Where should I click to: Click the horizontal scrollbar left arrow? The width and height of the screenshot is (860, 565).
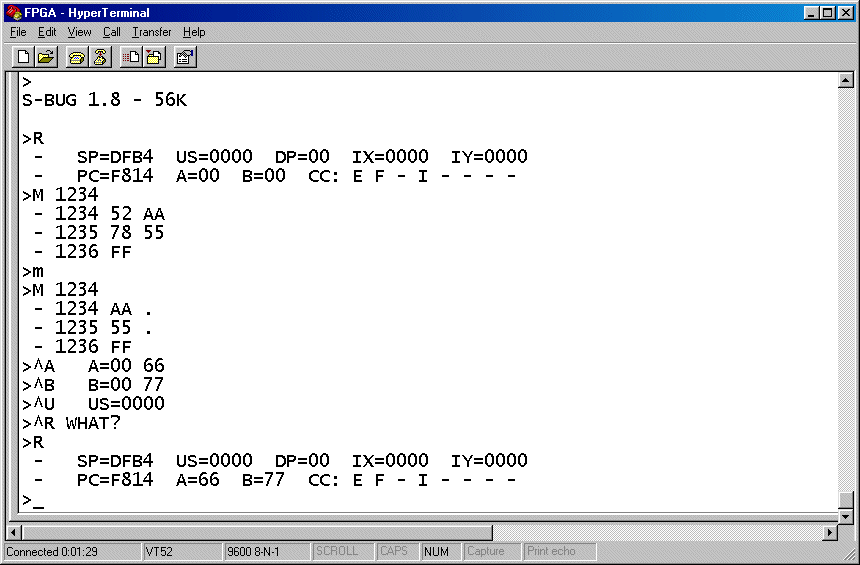[x=15, y=533]
